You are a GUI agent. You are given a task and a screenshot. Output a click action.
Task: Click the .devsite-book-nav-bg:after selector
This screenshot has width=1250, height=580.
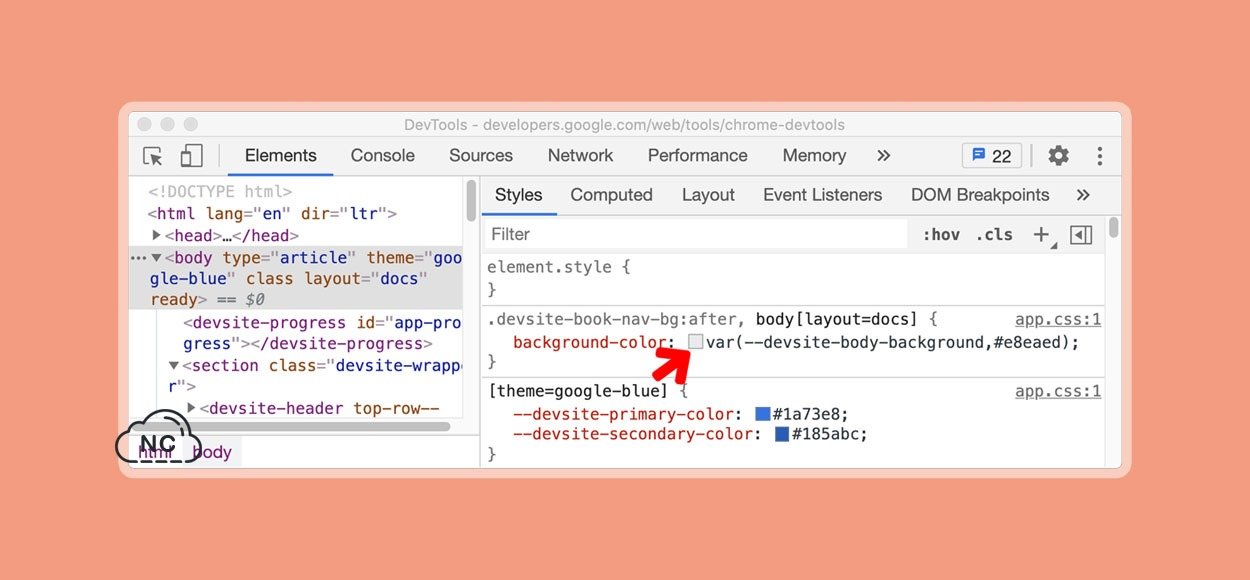point(613,320)
